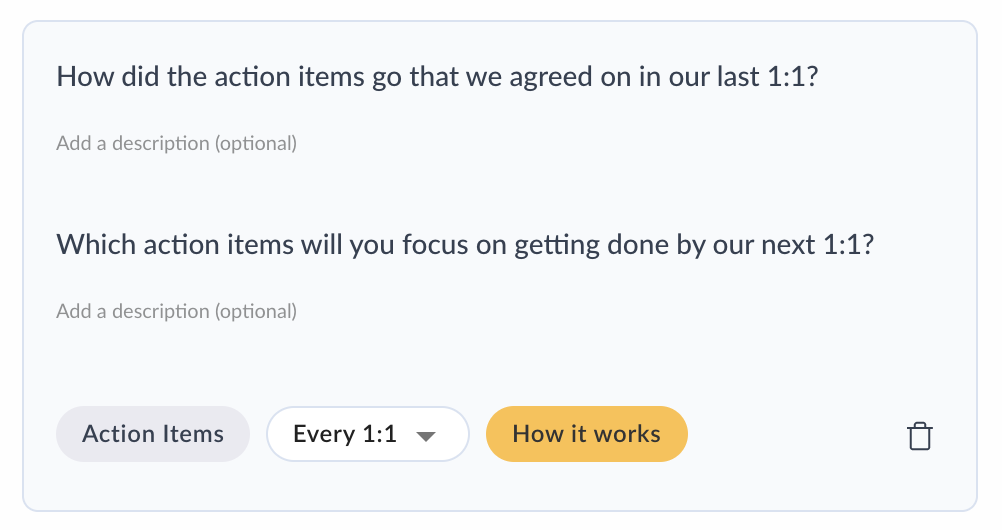This screenshot has height=530, width=1002.
Task: Click the description field below last 1:1 question
Action: coord(177,143)
